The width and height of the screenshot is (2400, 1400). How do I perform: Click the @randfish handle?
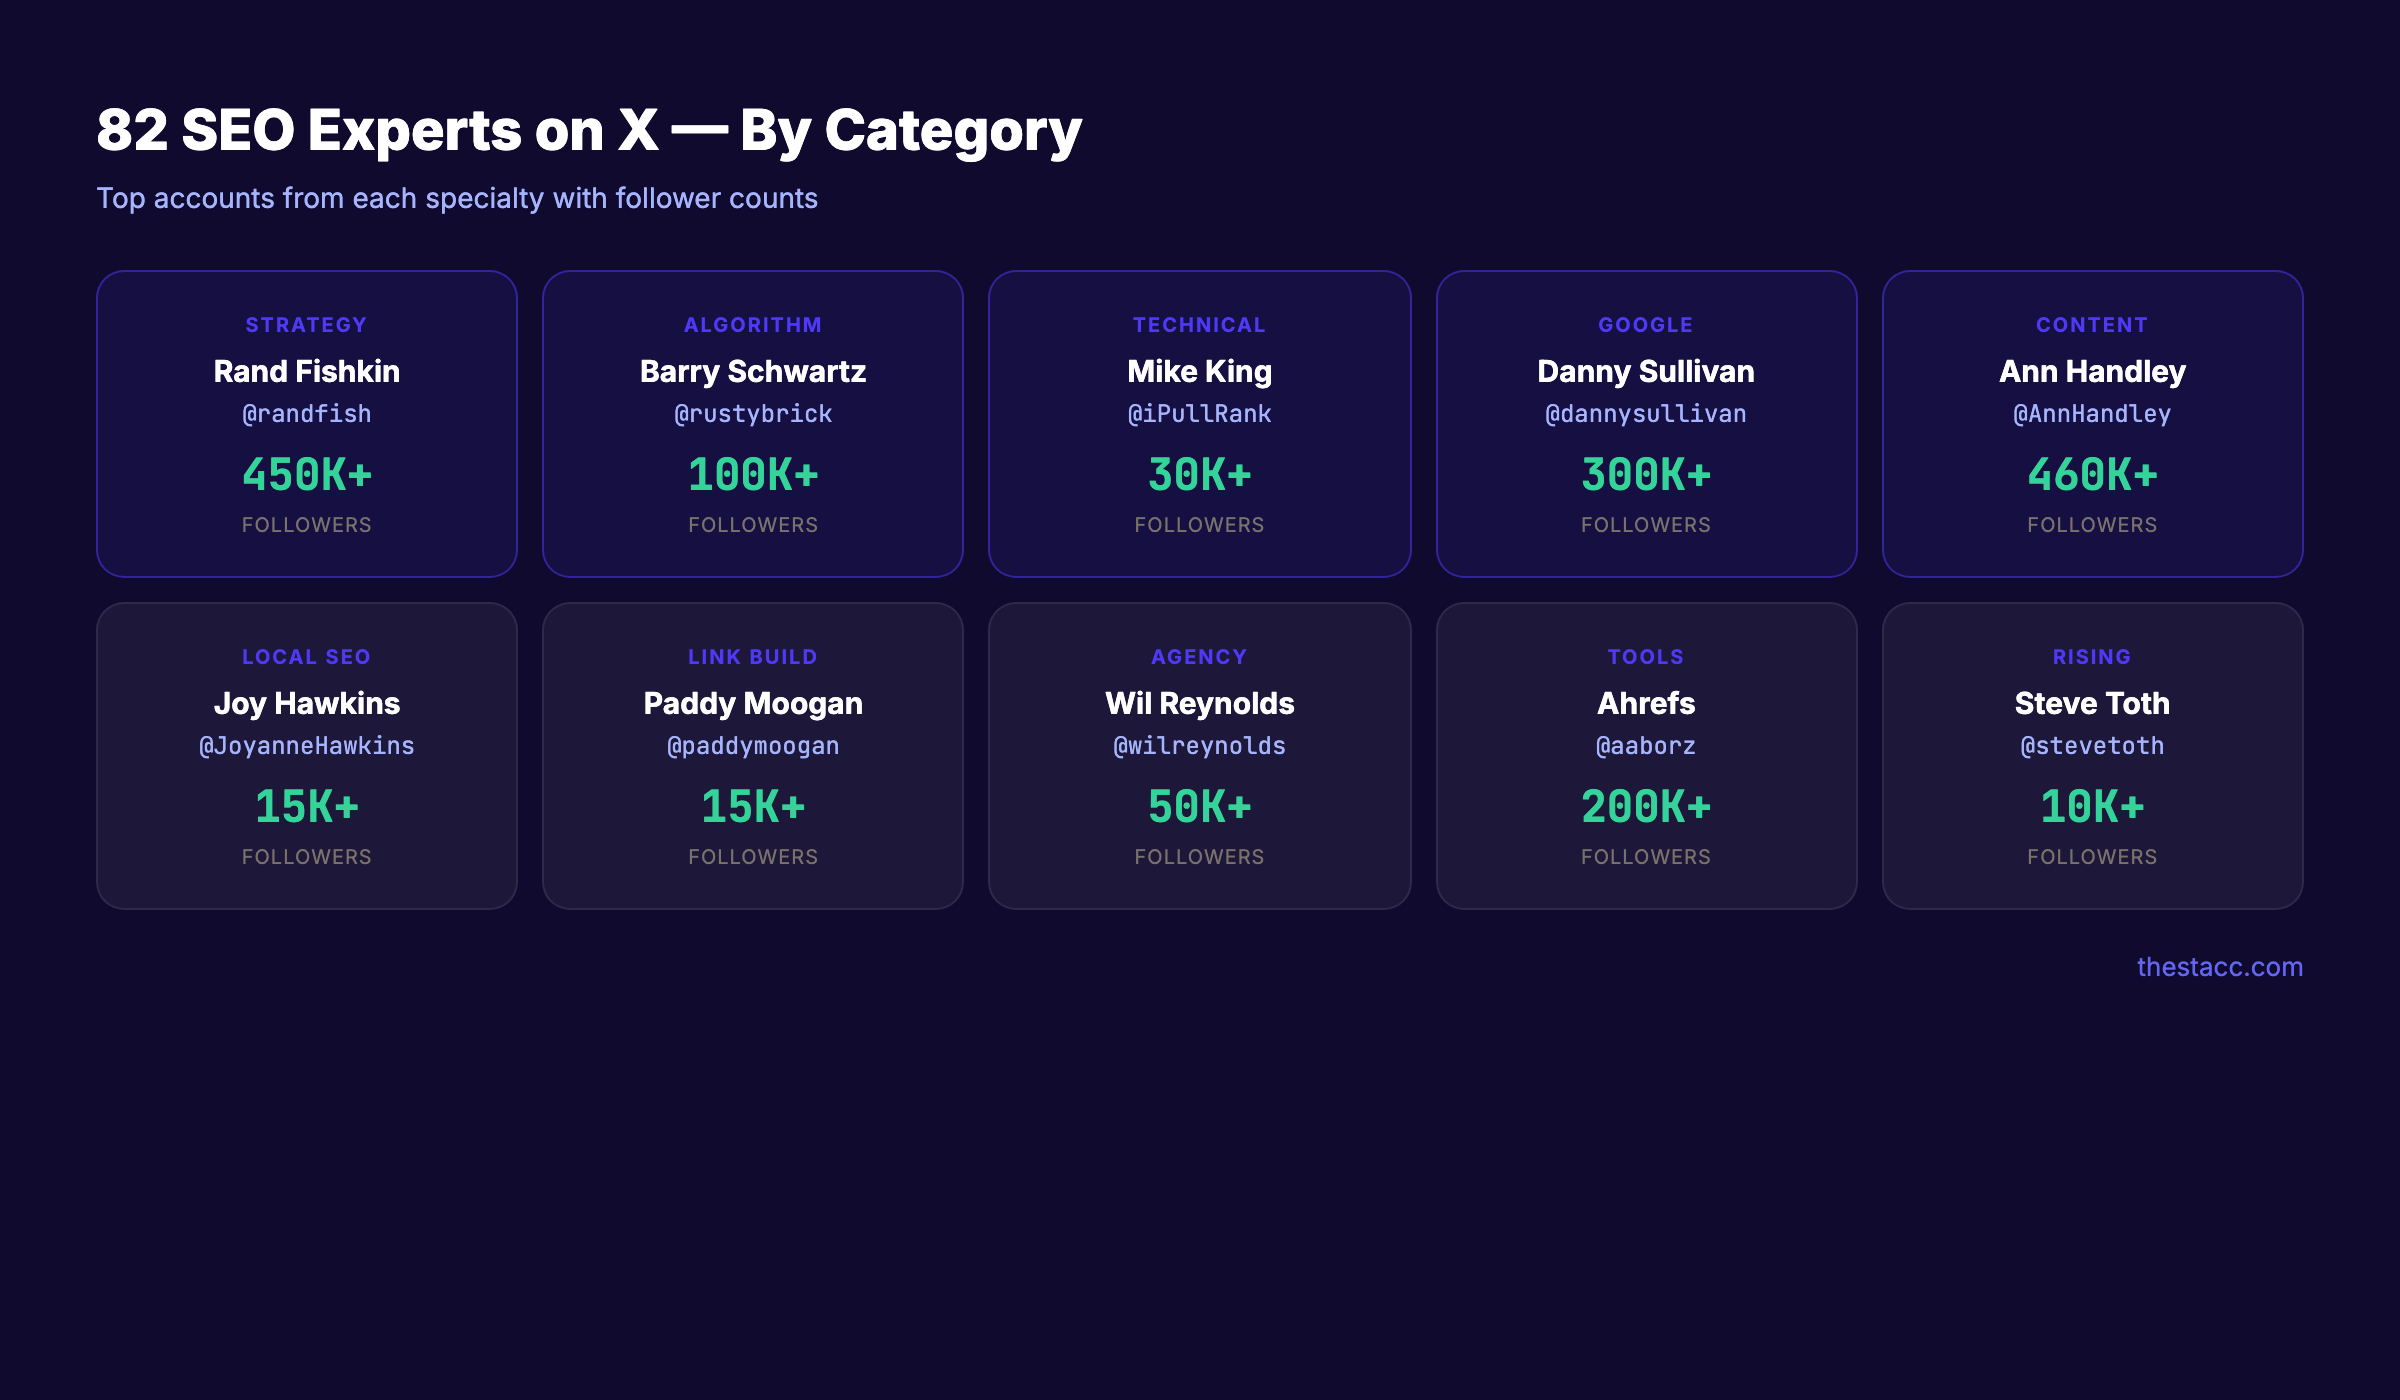[307, 414]
